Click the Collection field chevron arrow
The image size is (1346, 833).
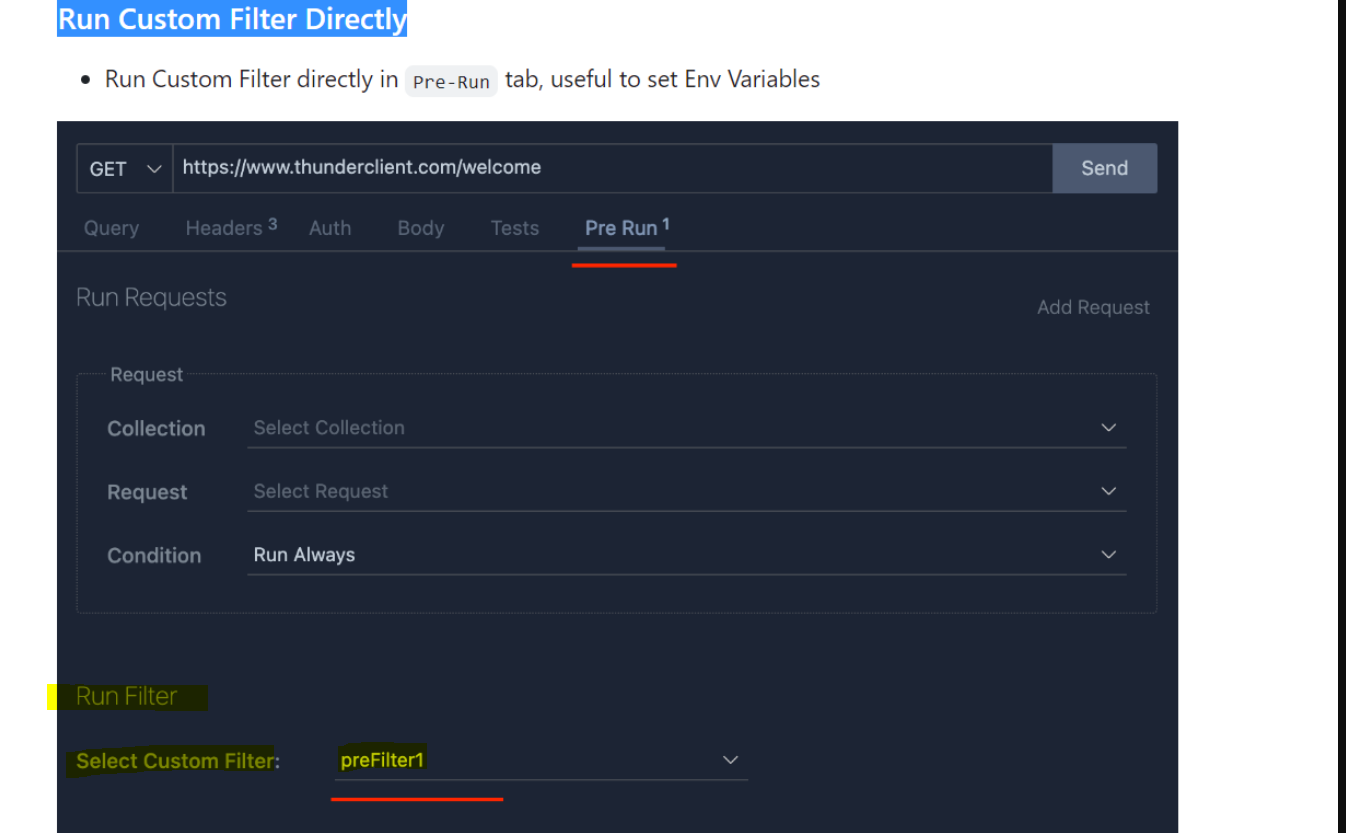pyautogui.click(x=1108, y=427)
